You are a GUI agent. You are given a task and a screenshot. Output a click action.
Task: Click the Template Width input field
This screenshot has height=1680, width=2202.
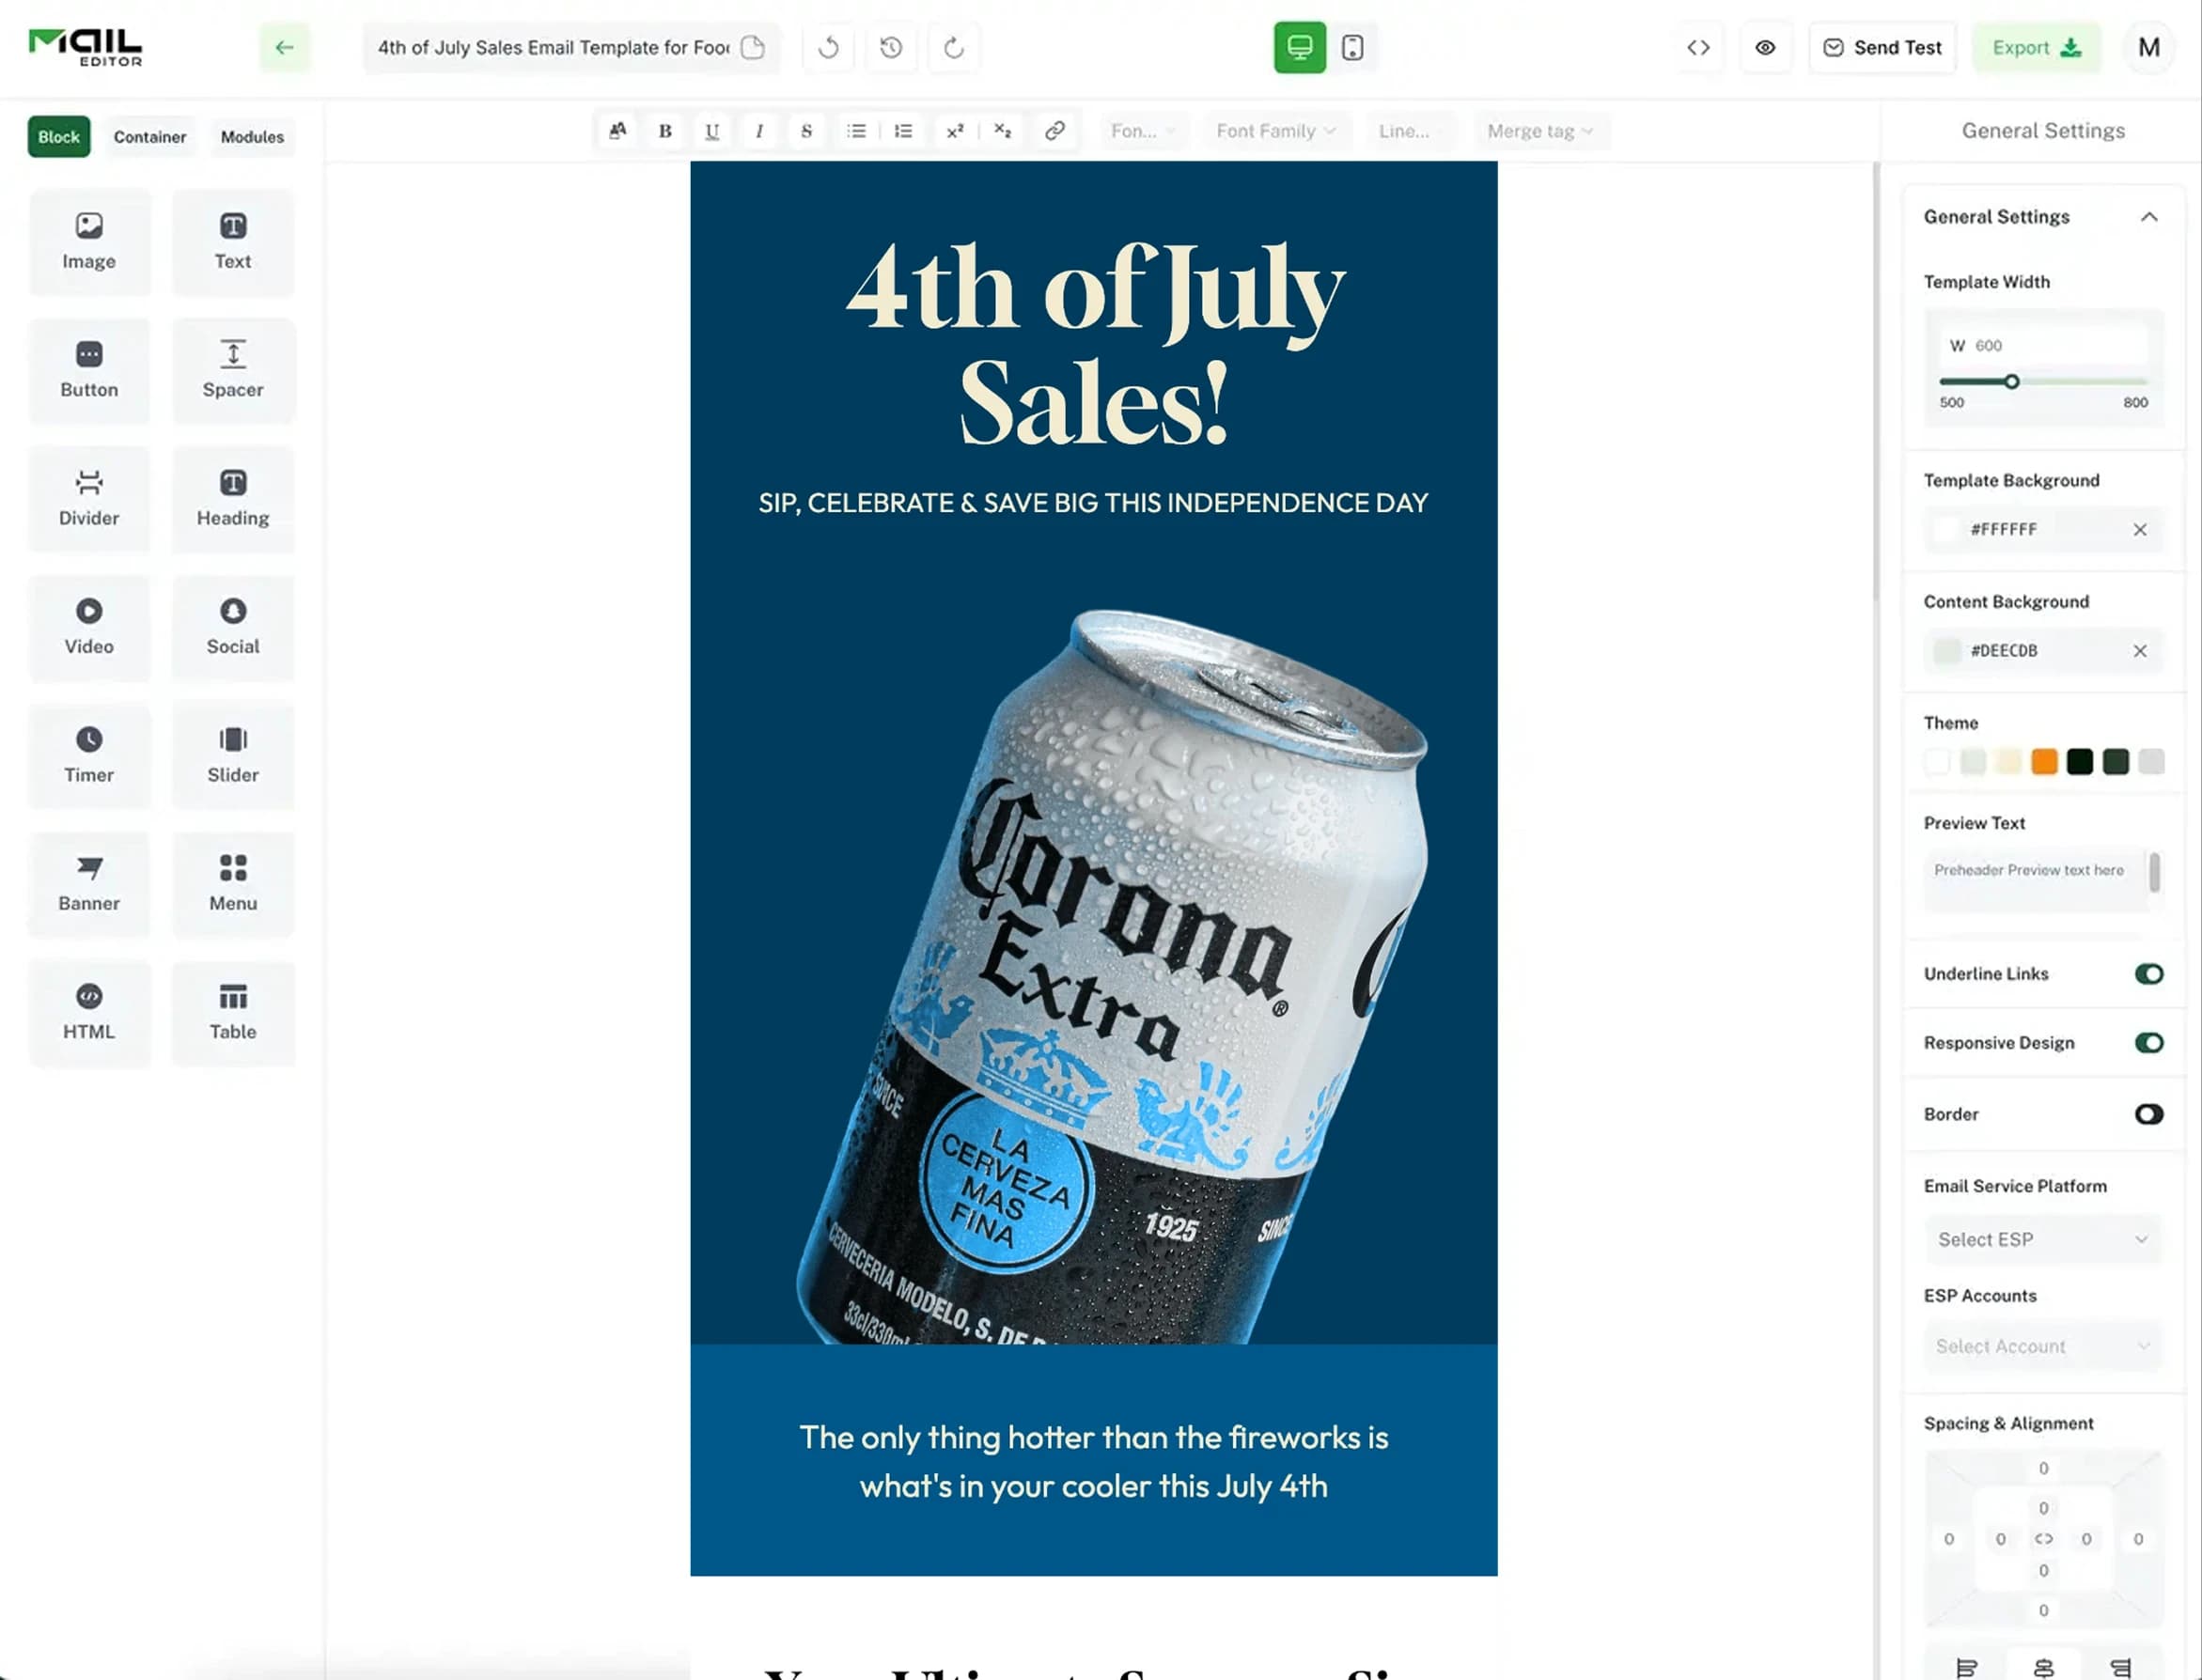tap(2042, 345)
